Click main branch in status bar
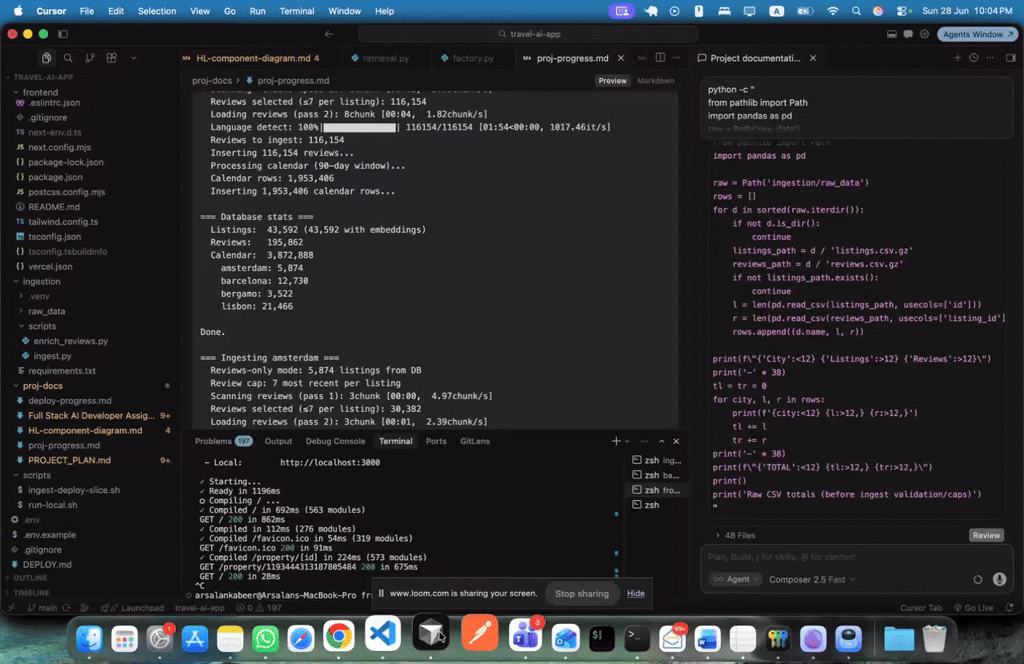 pos(42,608)
